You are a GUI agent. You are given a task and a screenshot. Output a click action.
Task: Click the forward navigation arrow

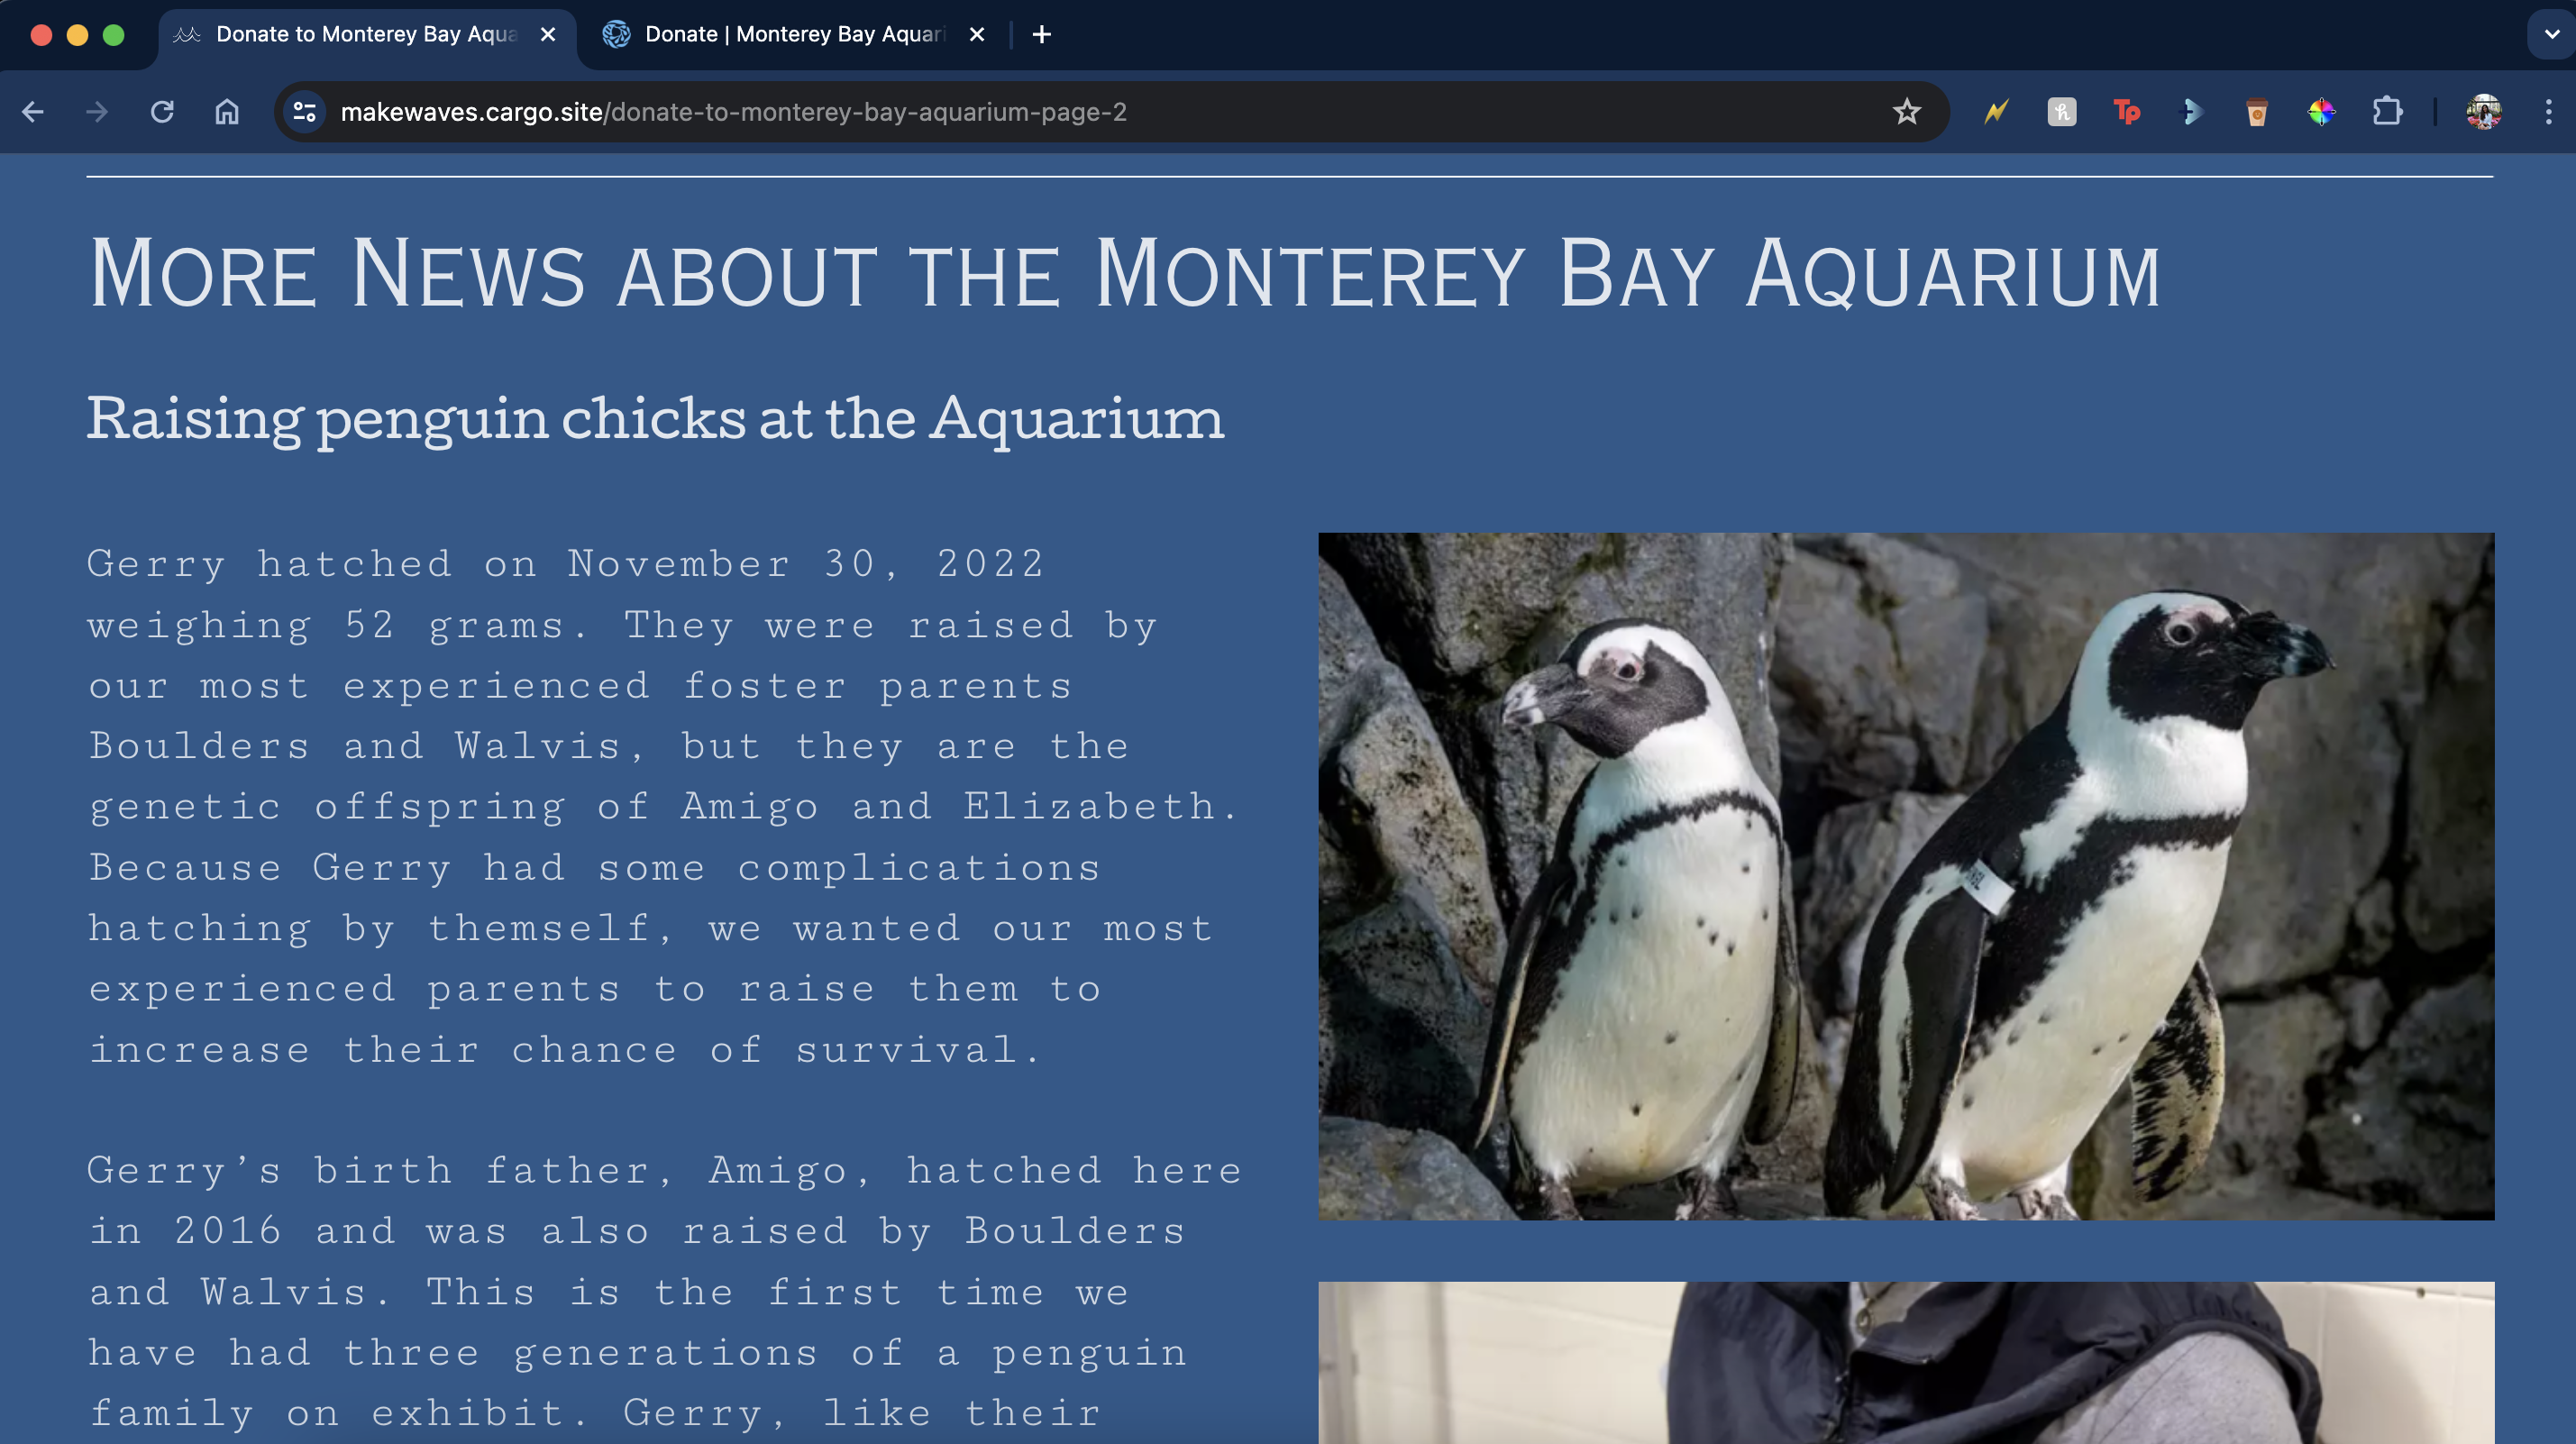click(97, 112)
